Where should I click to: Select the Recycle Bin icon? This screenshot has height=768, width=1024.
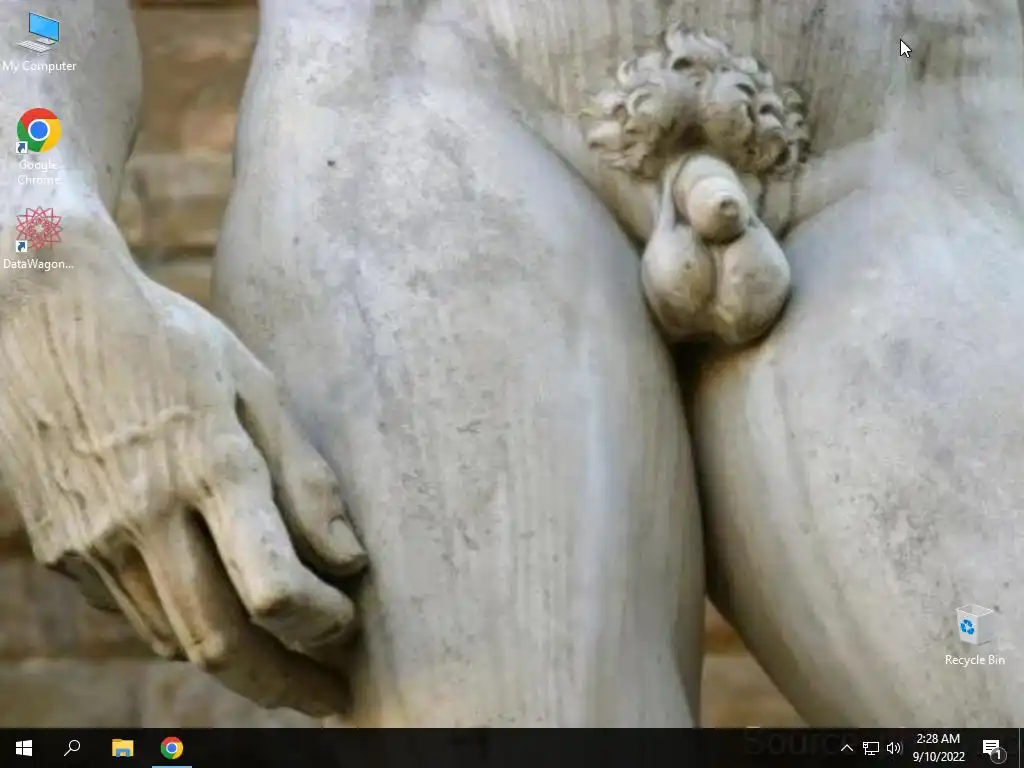coord(974,635)
